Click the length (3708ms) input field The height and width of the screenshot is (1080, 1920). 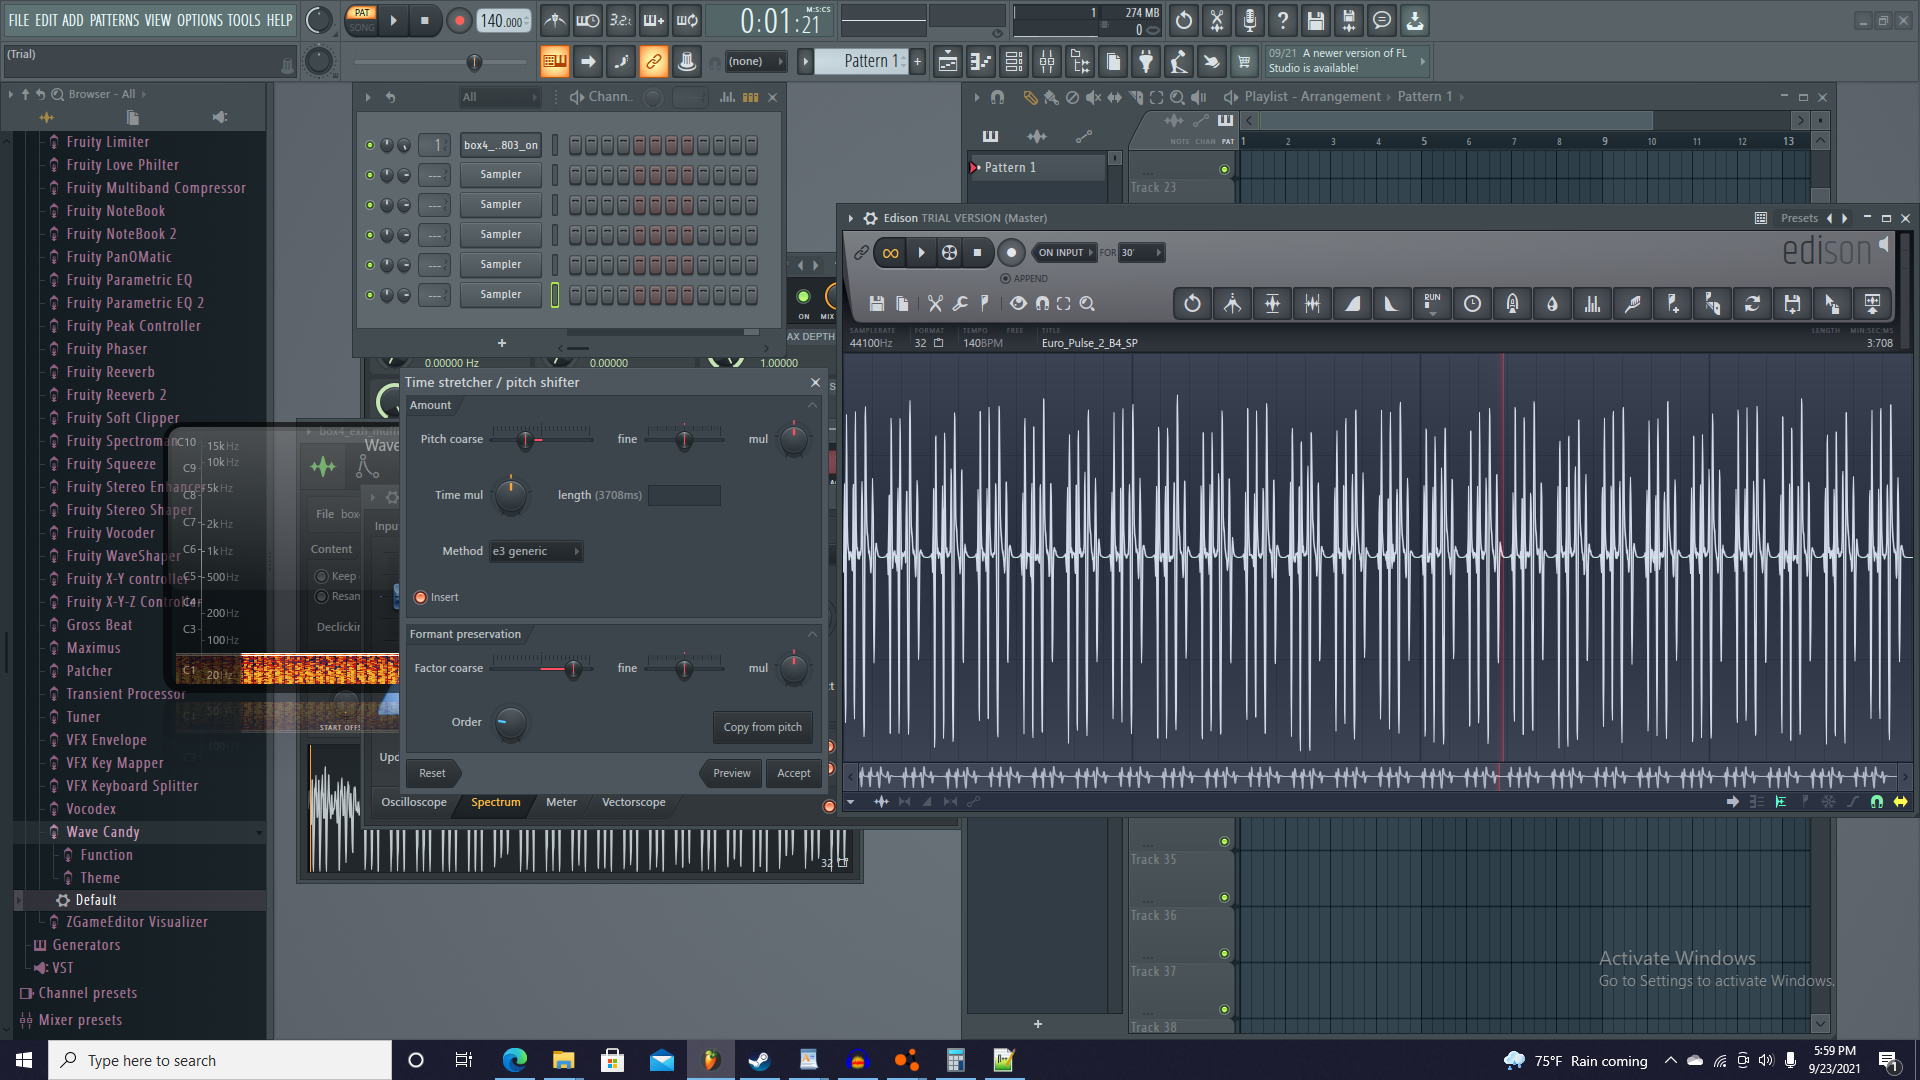pyautogui.click(x=684, y=496)
